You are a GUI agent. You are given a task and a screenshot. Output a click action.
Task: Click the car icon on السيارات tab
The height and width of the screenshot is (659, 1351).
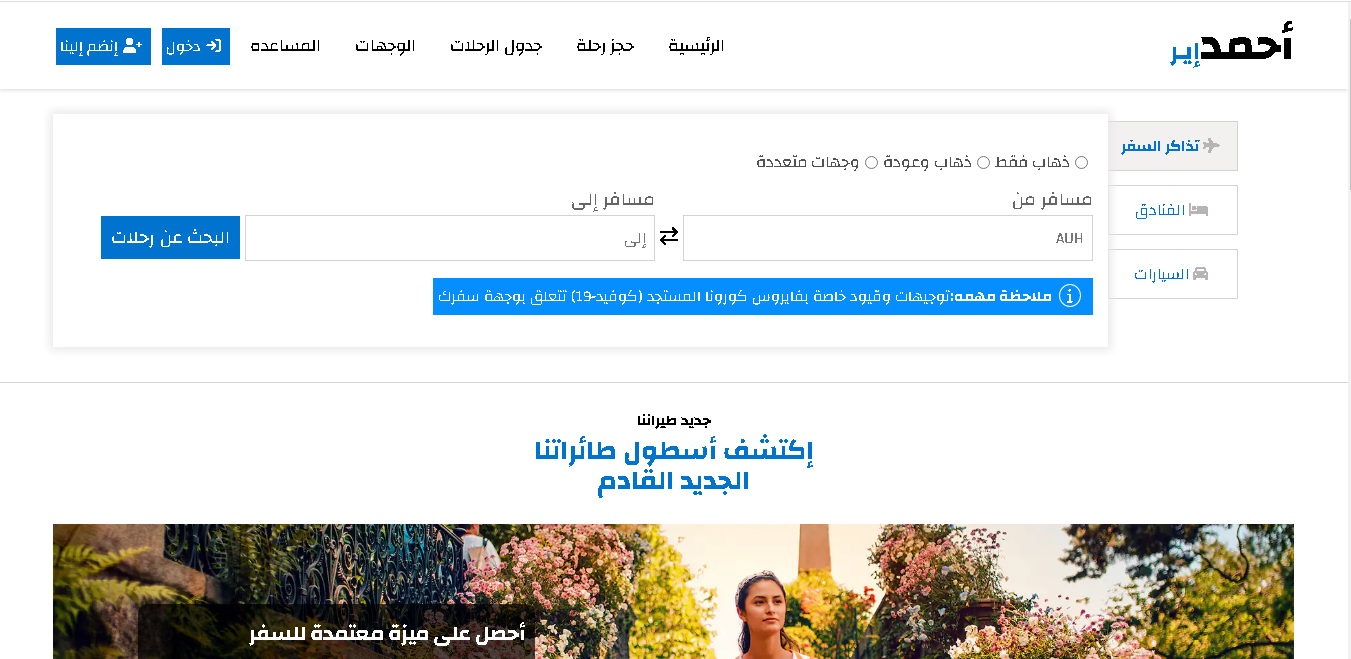click(x=1200, y=274)
